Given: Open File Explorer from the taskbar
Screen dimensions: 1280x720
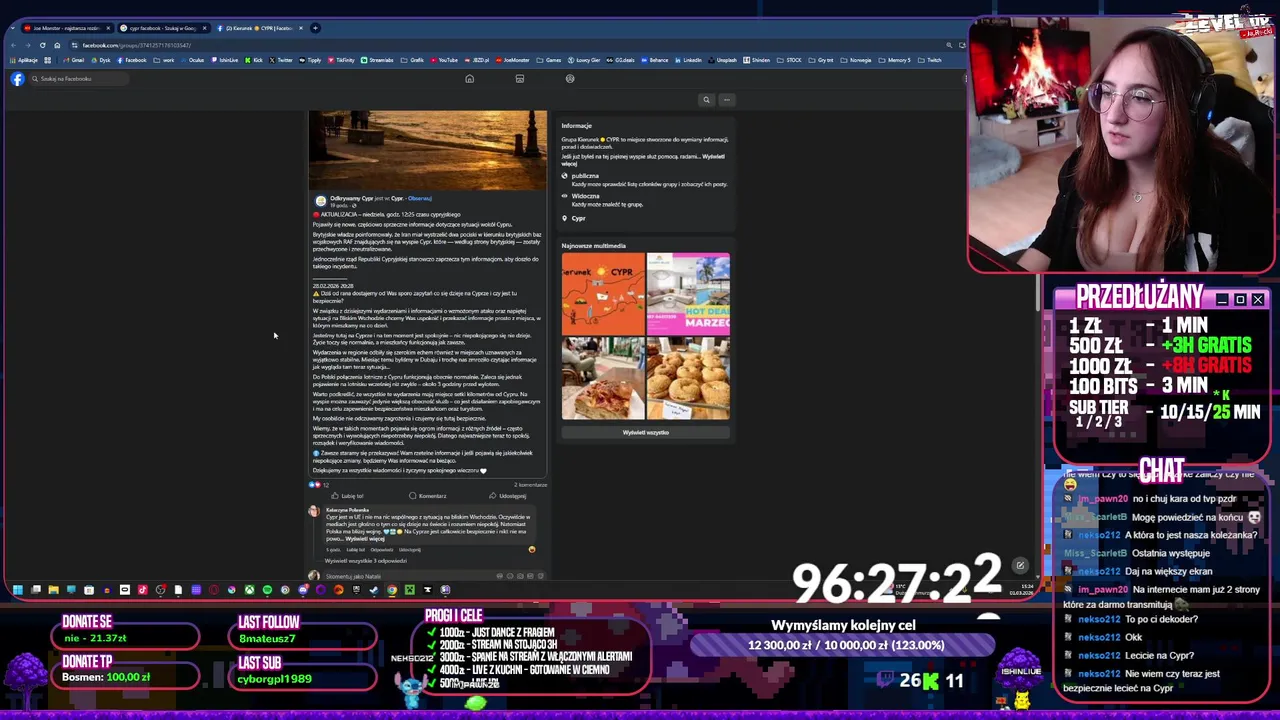Looking at the screenshot, I should pos(53,590).
